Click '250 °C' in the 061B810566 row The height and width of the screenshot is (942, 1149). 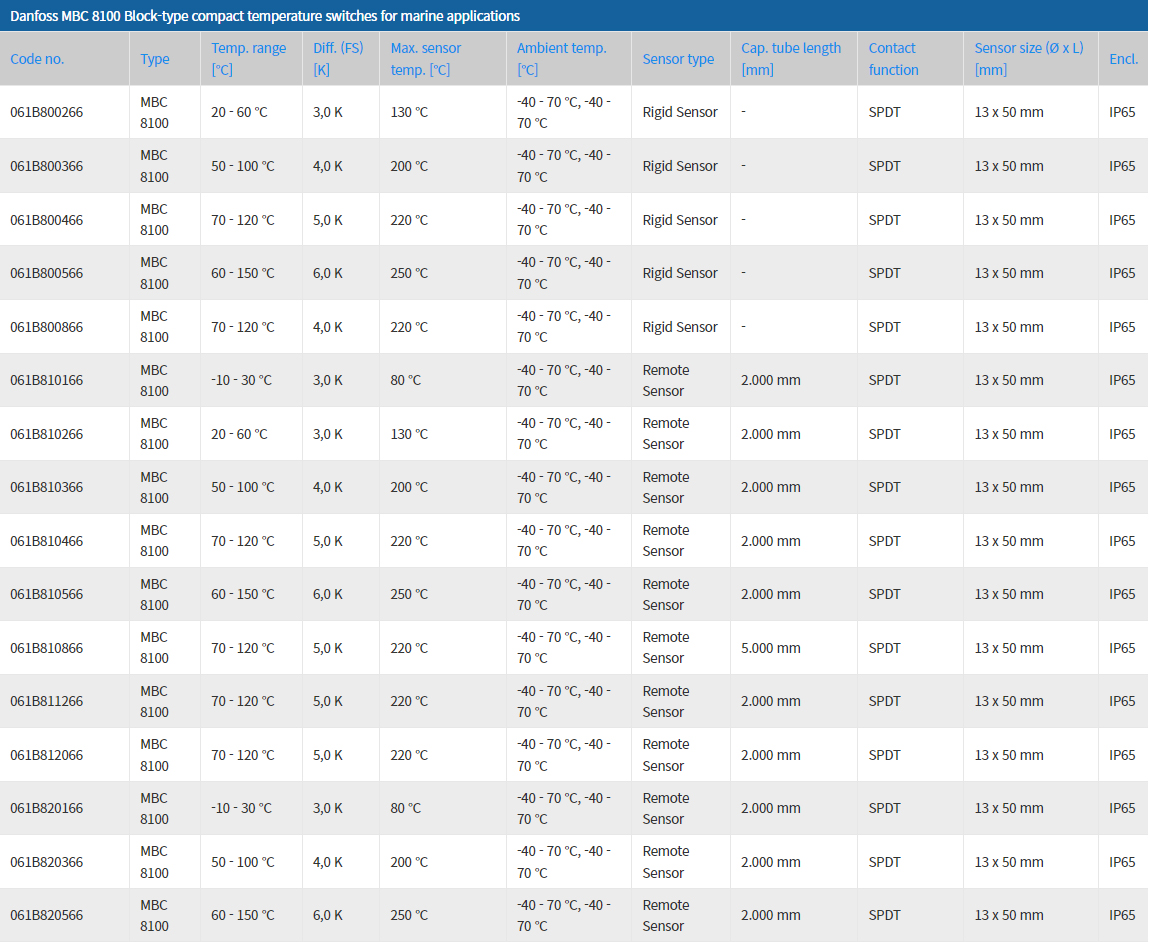click(410, 594)
